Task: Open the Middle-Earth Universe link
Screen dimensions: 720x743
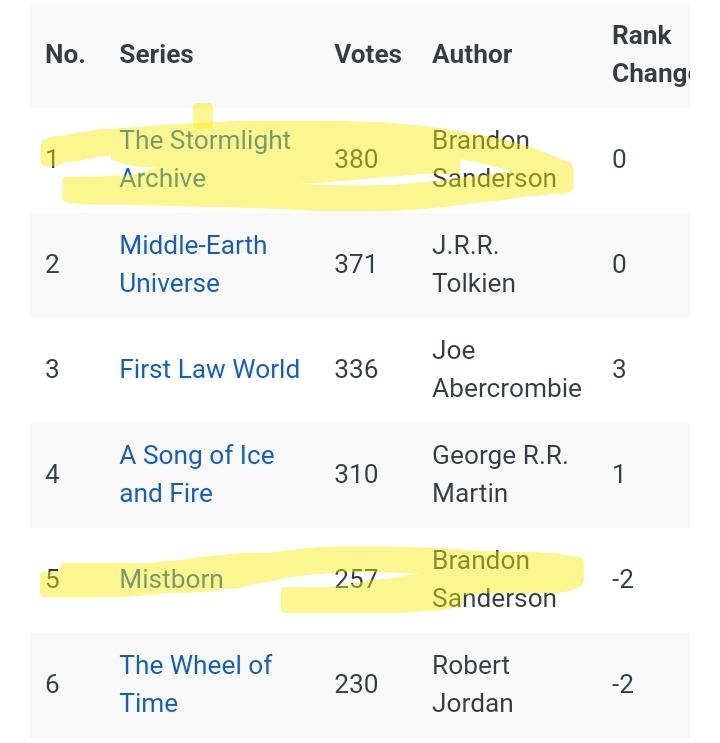Action: coord(193,264)
